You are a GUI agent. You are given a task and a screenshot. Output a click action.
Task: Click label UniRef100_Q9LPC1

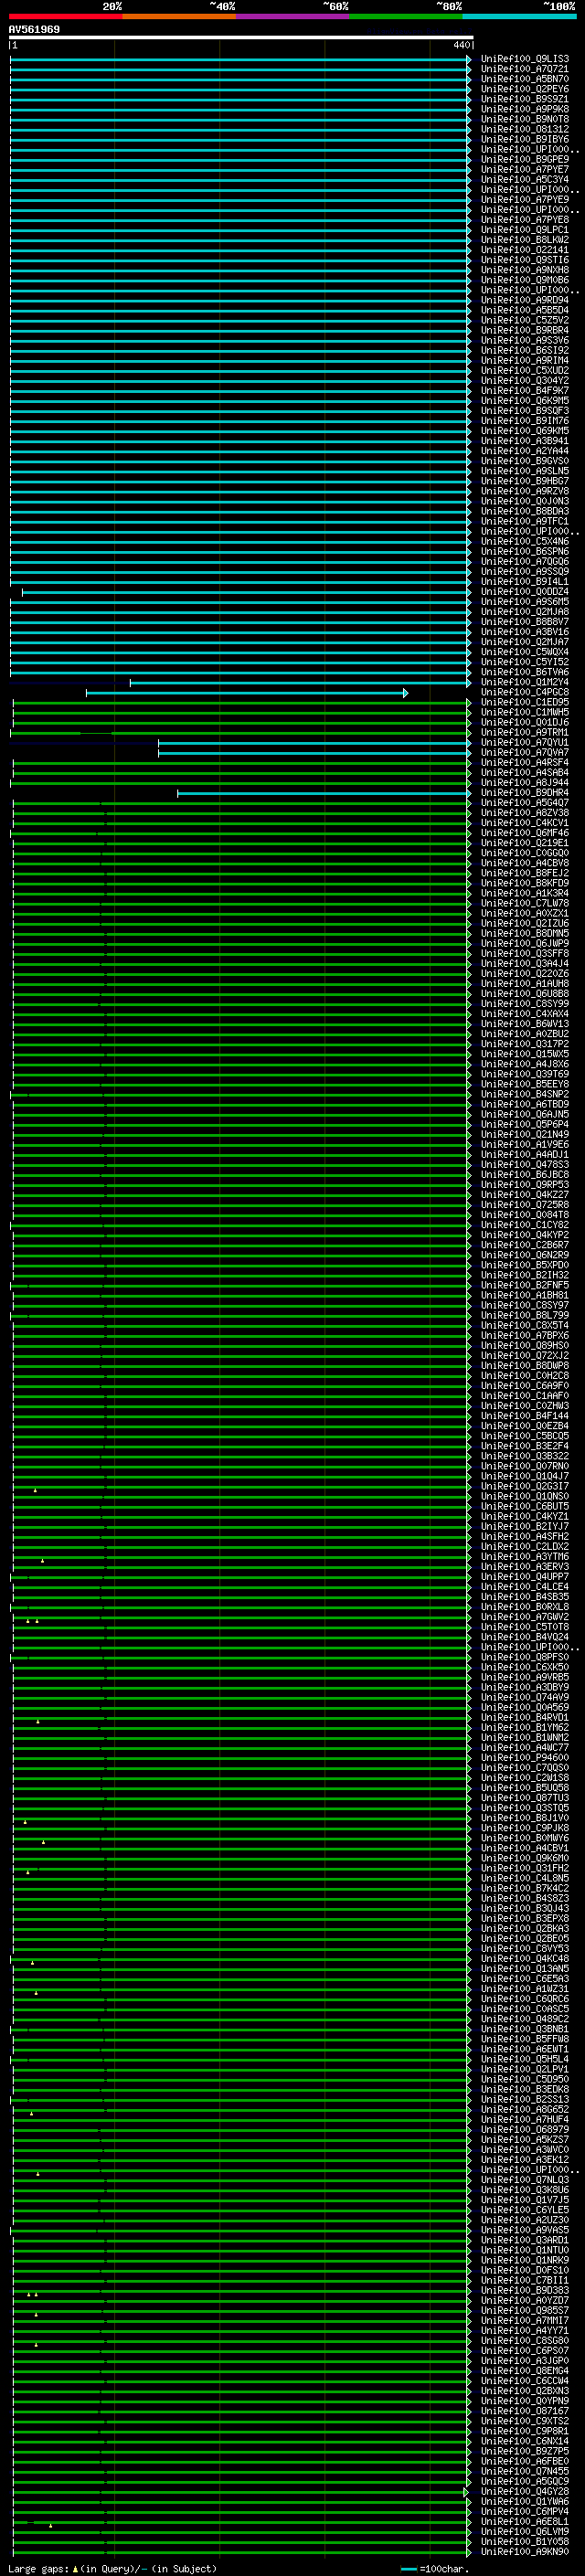525,230
